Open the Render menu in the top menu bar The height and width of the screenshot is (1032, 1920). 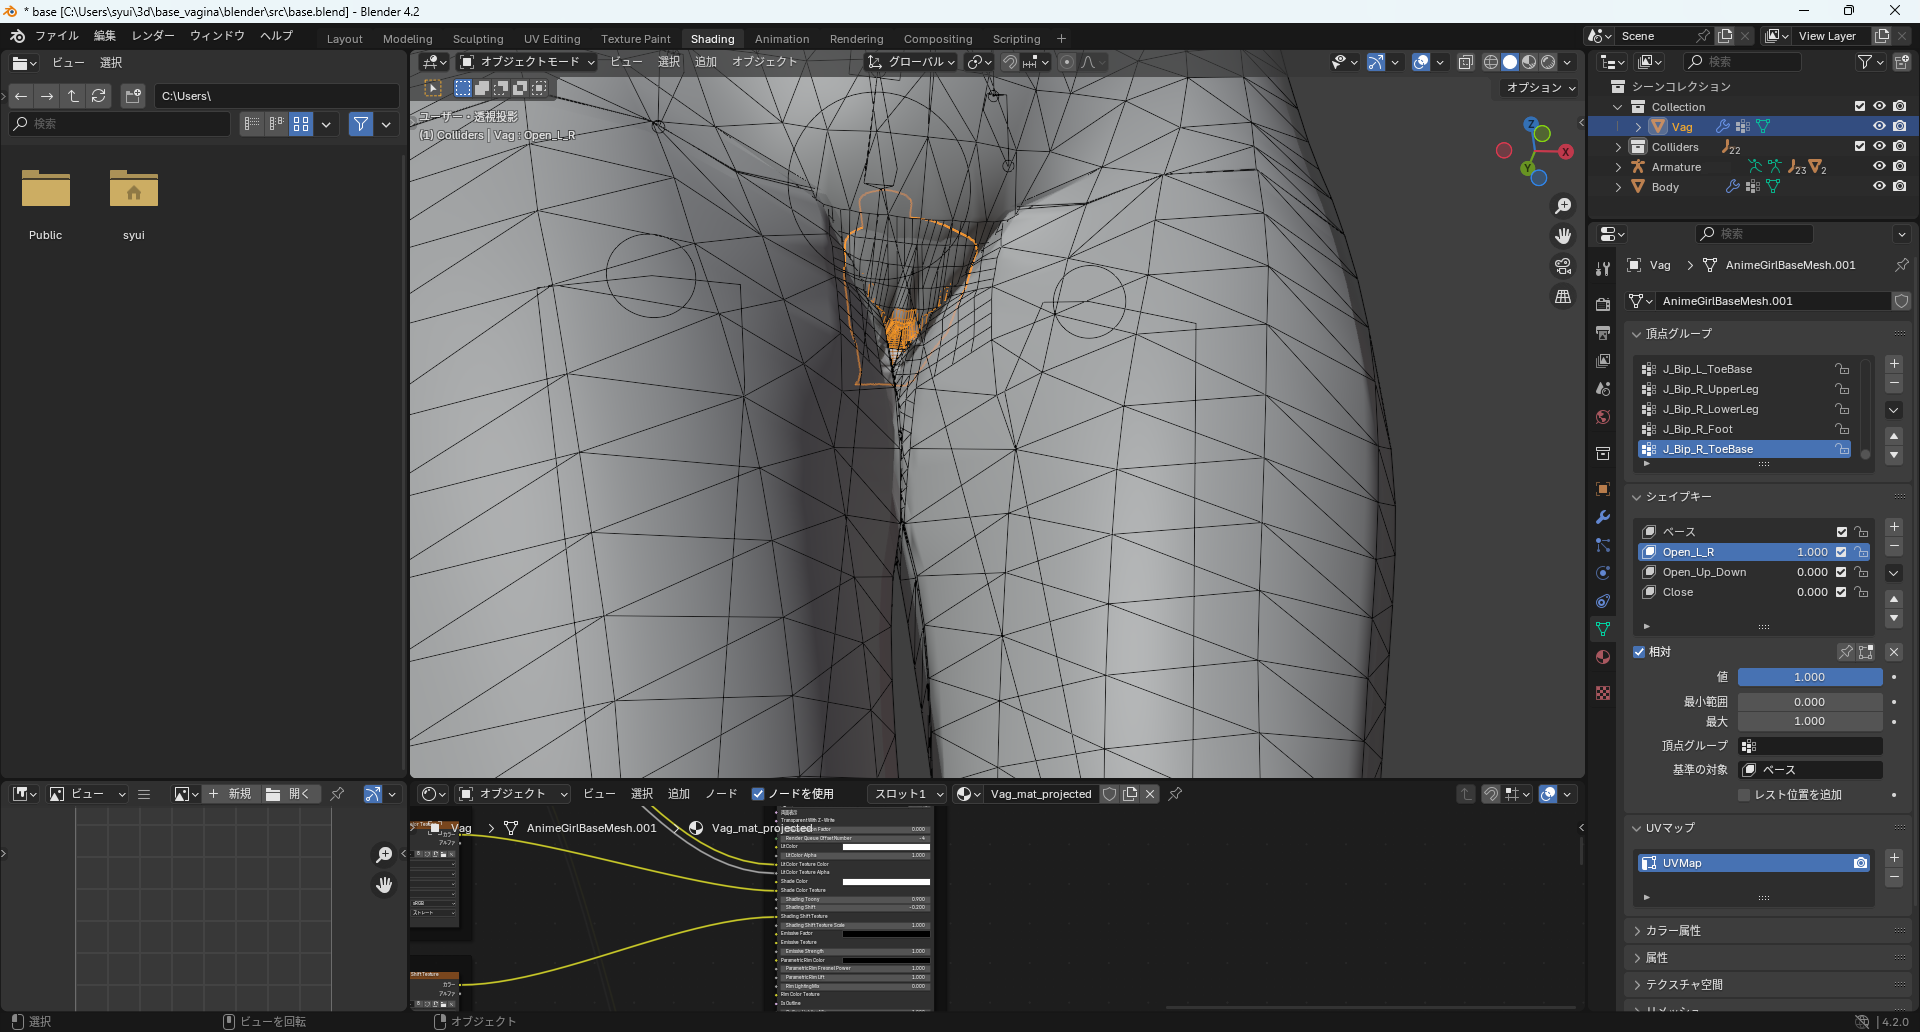153,36
